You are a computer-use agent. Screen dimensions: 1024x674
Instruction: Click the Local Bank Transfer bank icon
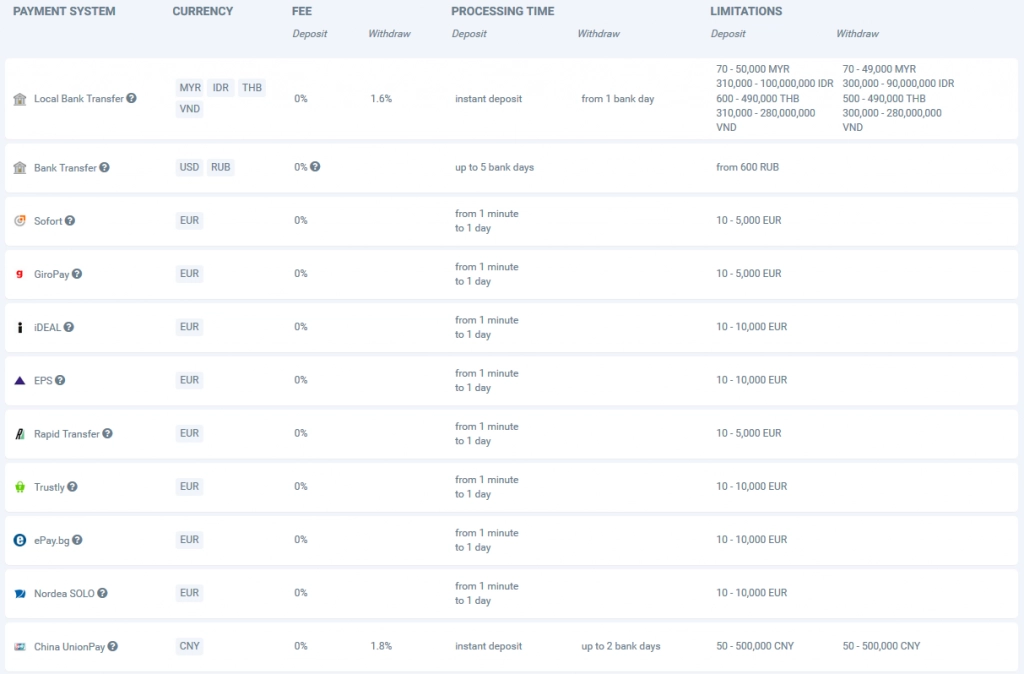pos(20,99)
